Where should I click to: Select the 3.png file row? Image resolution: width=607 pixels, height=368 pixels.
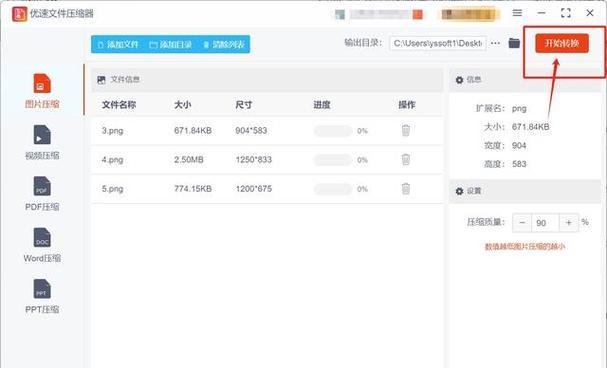267,130
